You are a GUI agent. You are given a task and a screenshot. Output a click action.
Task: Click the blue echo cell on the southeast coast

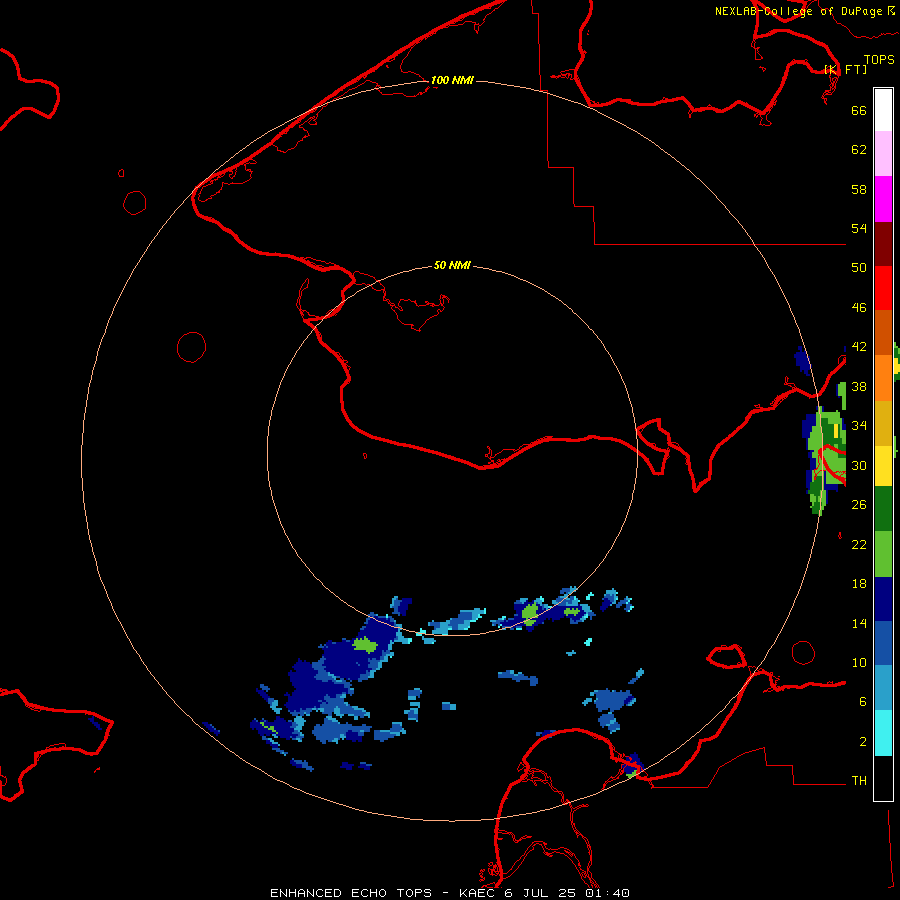pyautogui.click(x=631, y=765)
